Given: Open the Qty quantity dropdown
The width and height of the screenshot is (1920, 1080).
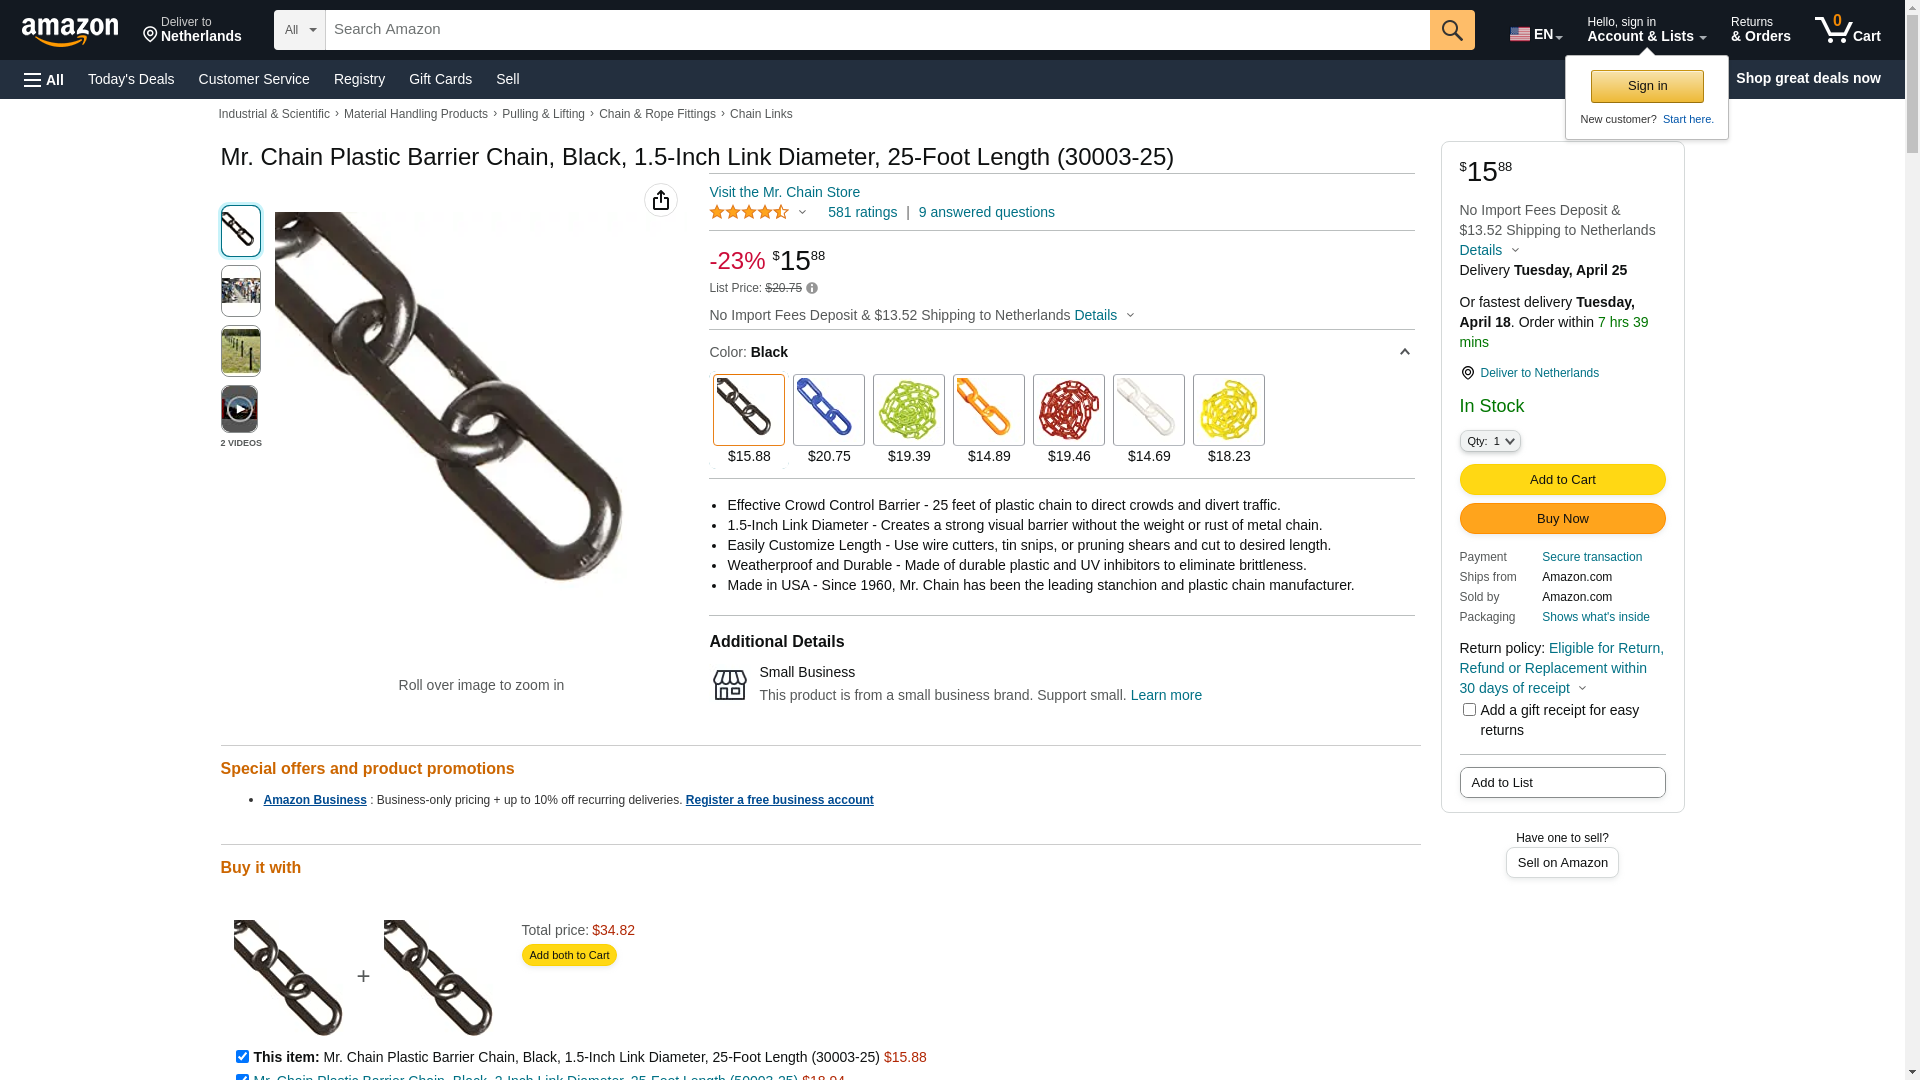Looking at the screenshot, I should 1490,441.
